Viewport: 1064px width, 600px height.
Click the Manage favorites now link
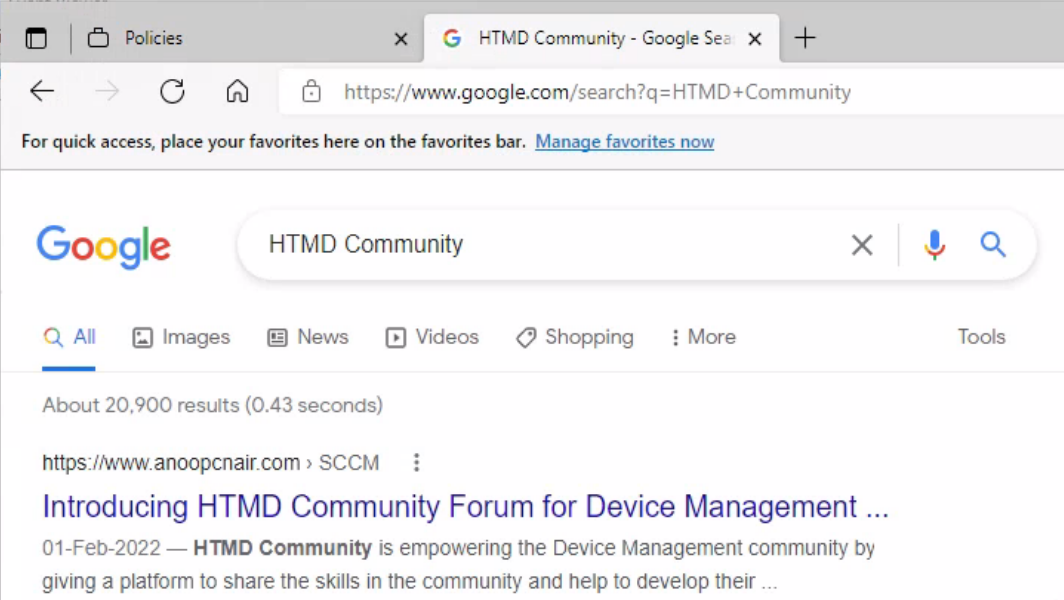pos(624,142)
